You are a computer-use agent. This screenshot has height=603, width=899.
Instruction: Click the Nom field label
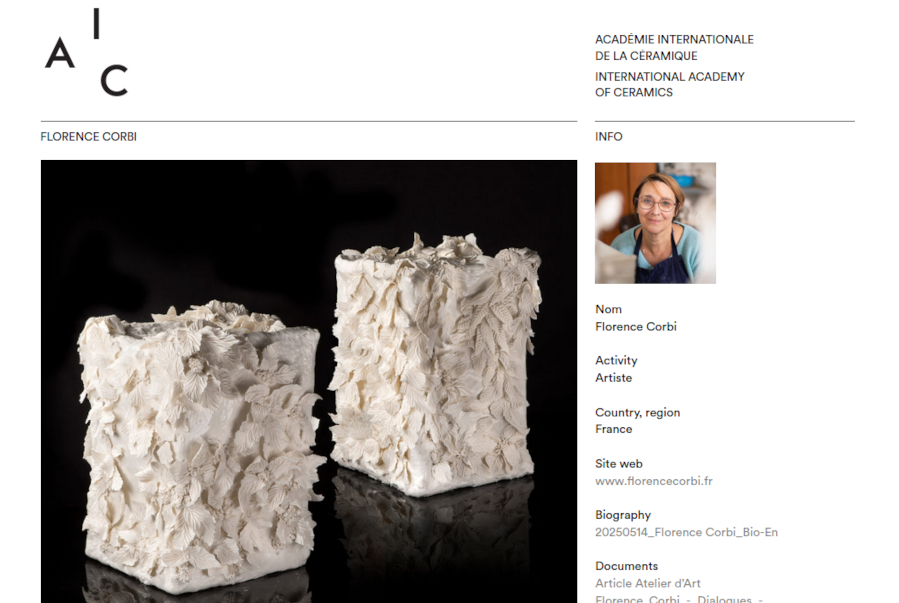point(608,309)
